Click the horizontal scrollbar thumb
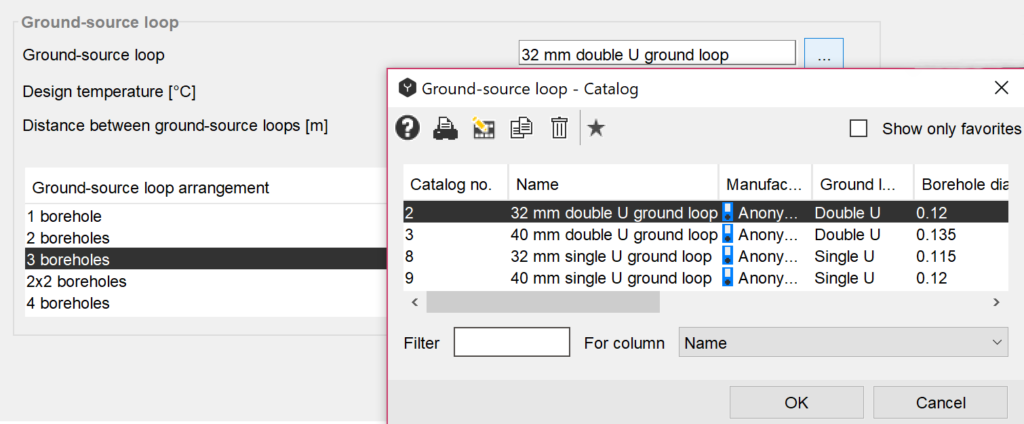Viewport: 1024px width, 424px height. point(542,302)
